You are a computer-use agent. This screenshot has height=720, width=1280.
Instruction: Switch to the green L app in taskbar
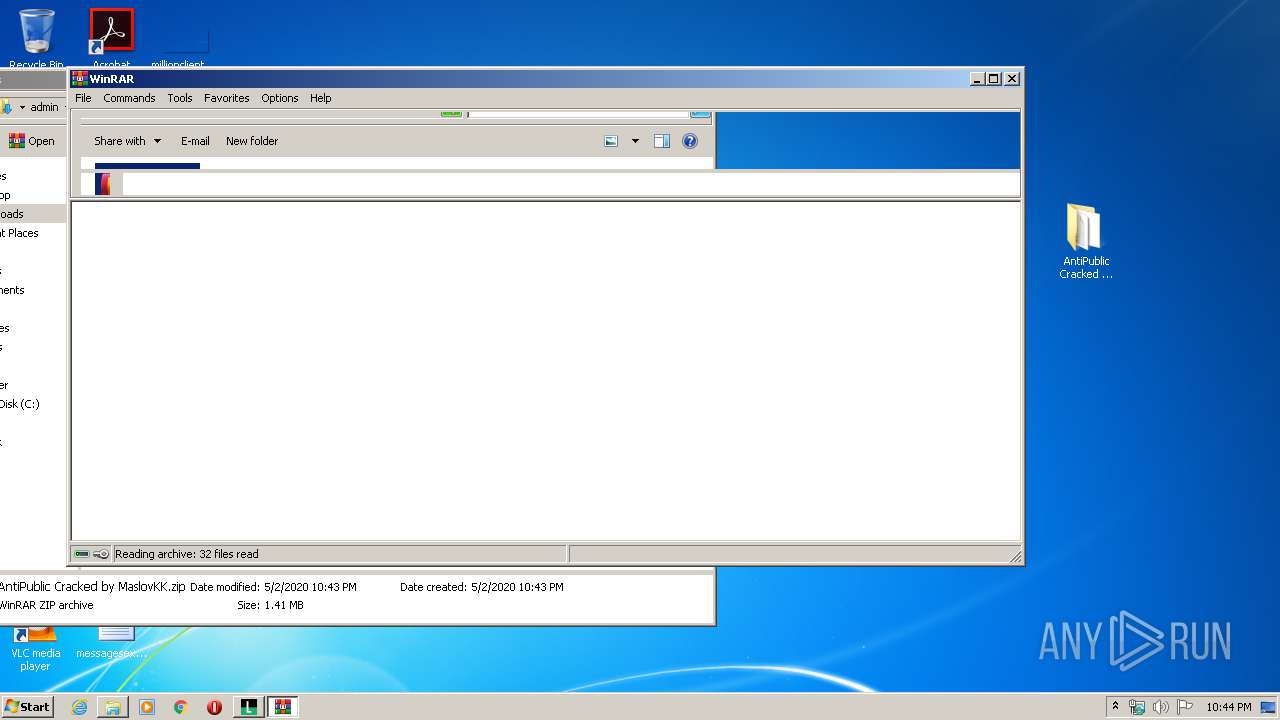pos(248,707)
